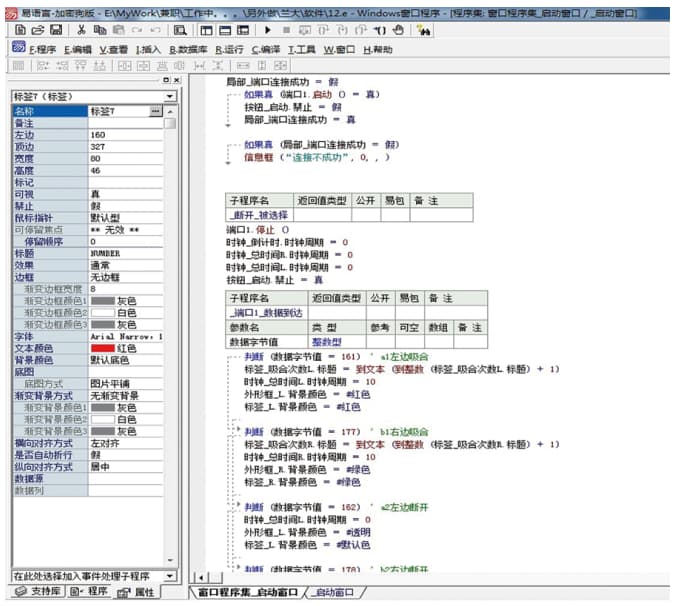Viewport: 678px width, 606px height.
Task: Click the Center horizontally in window icon
Action: pyautogui.click(x=125, y=66)
